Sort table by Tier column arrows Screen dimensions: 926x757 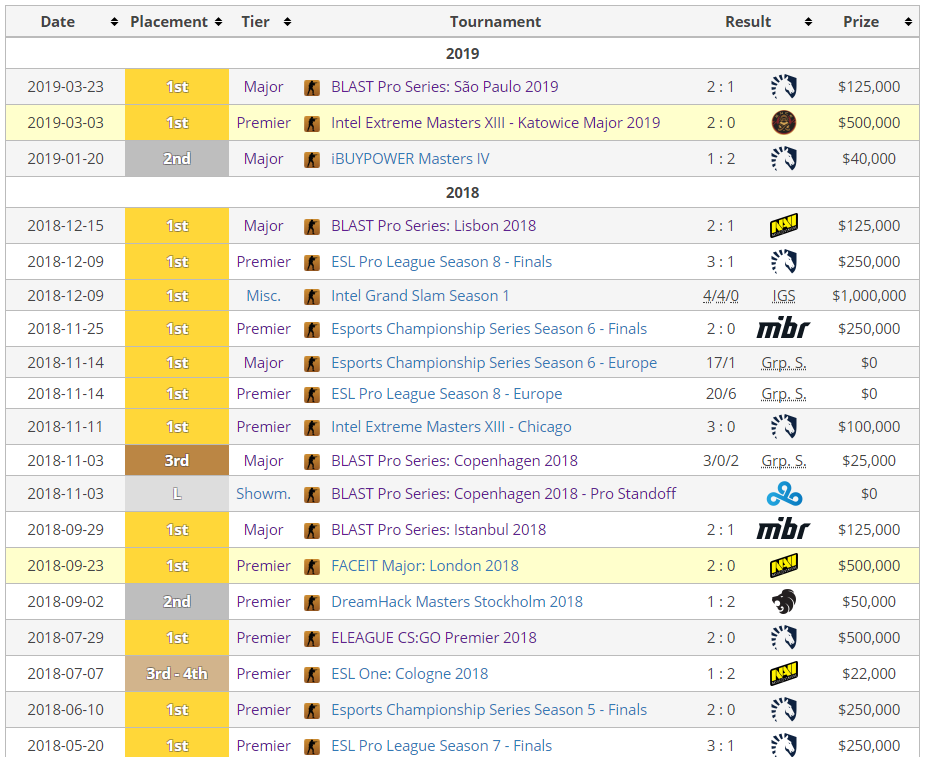pos(288,22)
